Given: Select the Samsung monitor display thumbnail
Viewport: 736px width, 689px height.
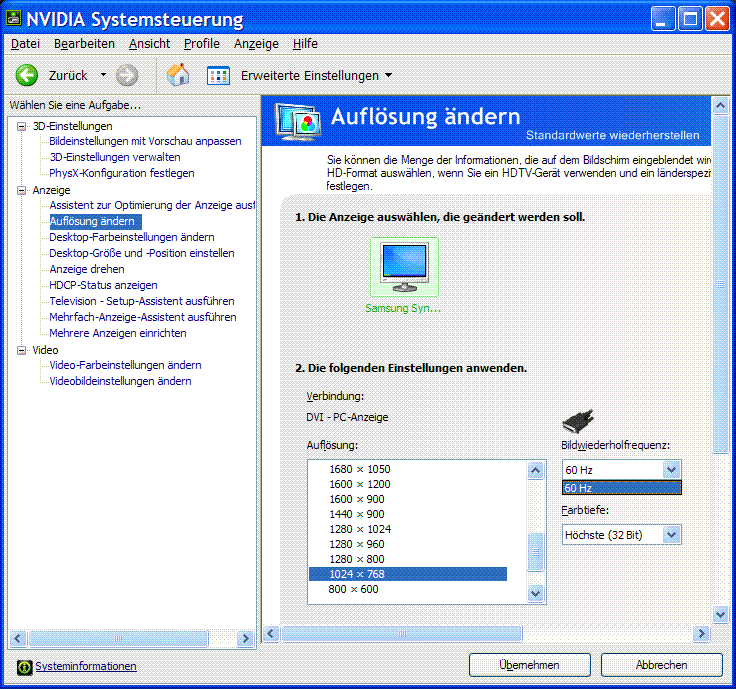Looking at the screenshot, I should 404,267.
